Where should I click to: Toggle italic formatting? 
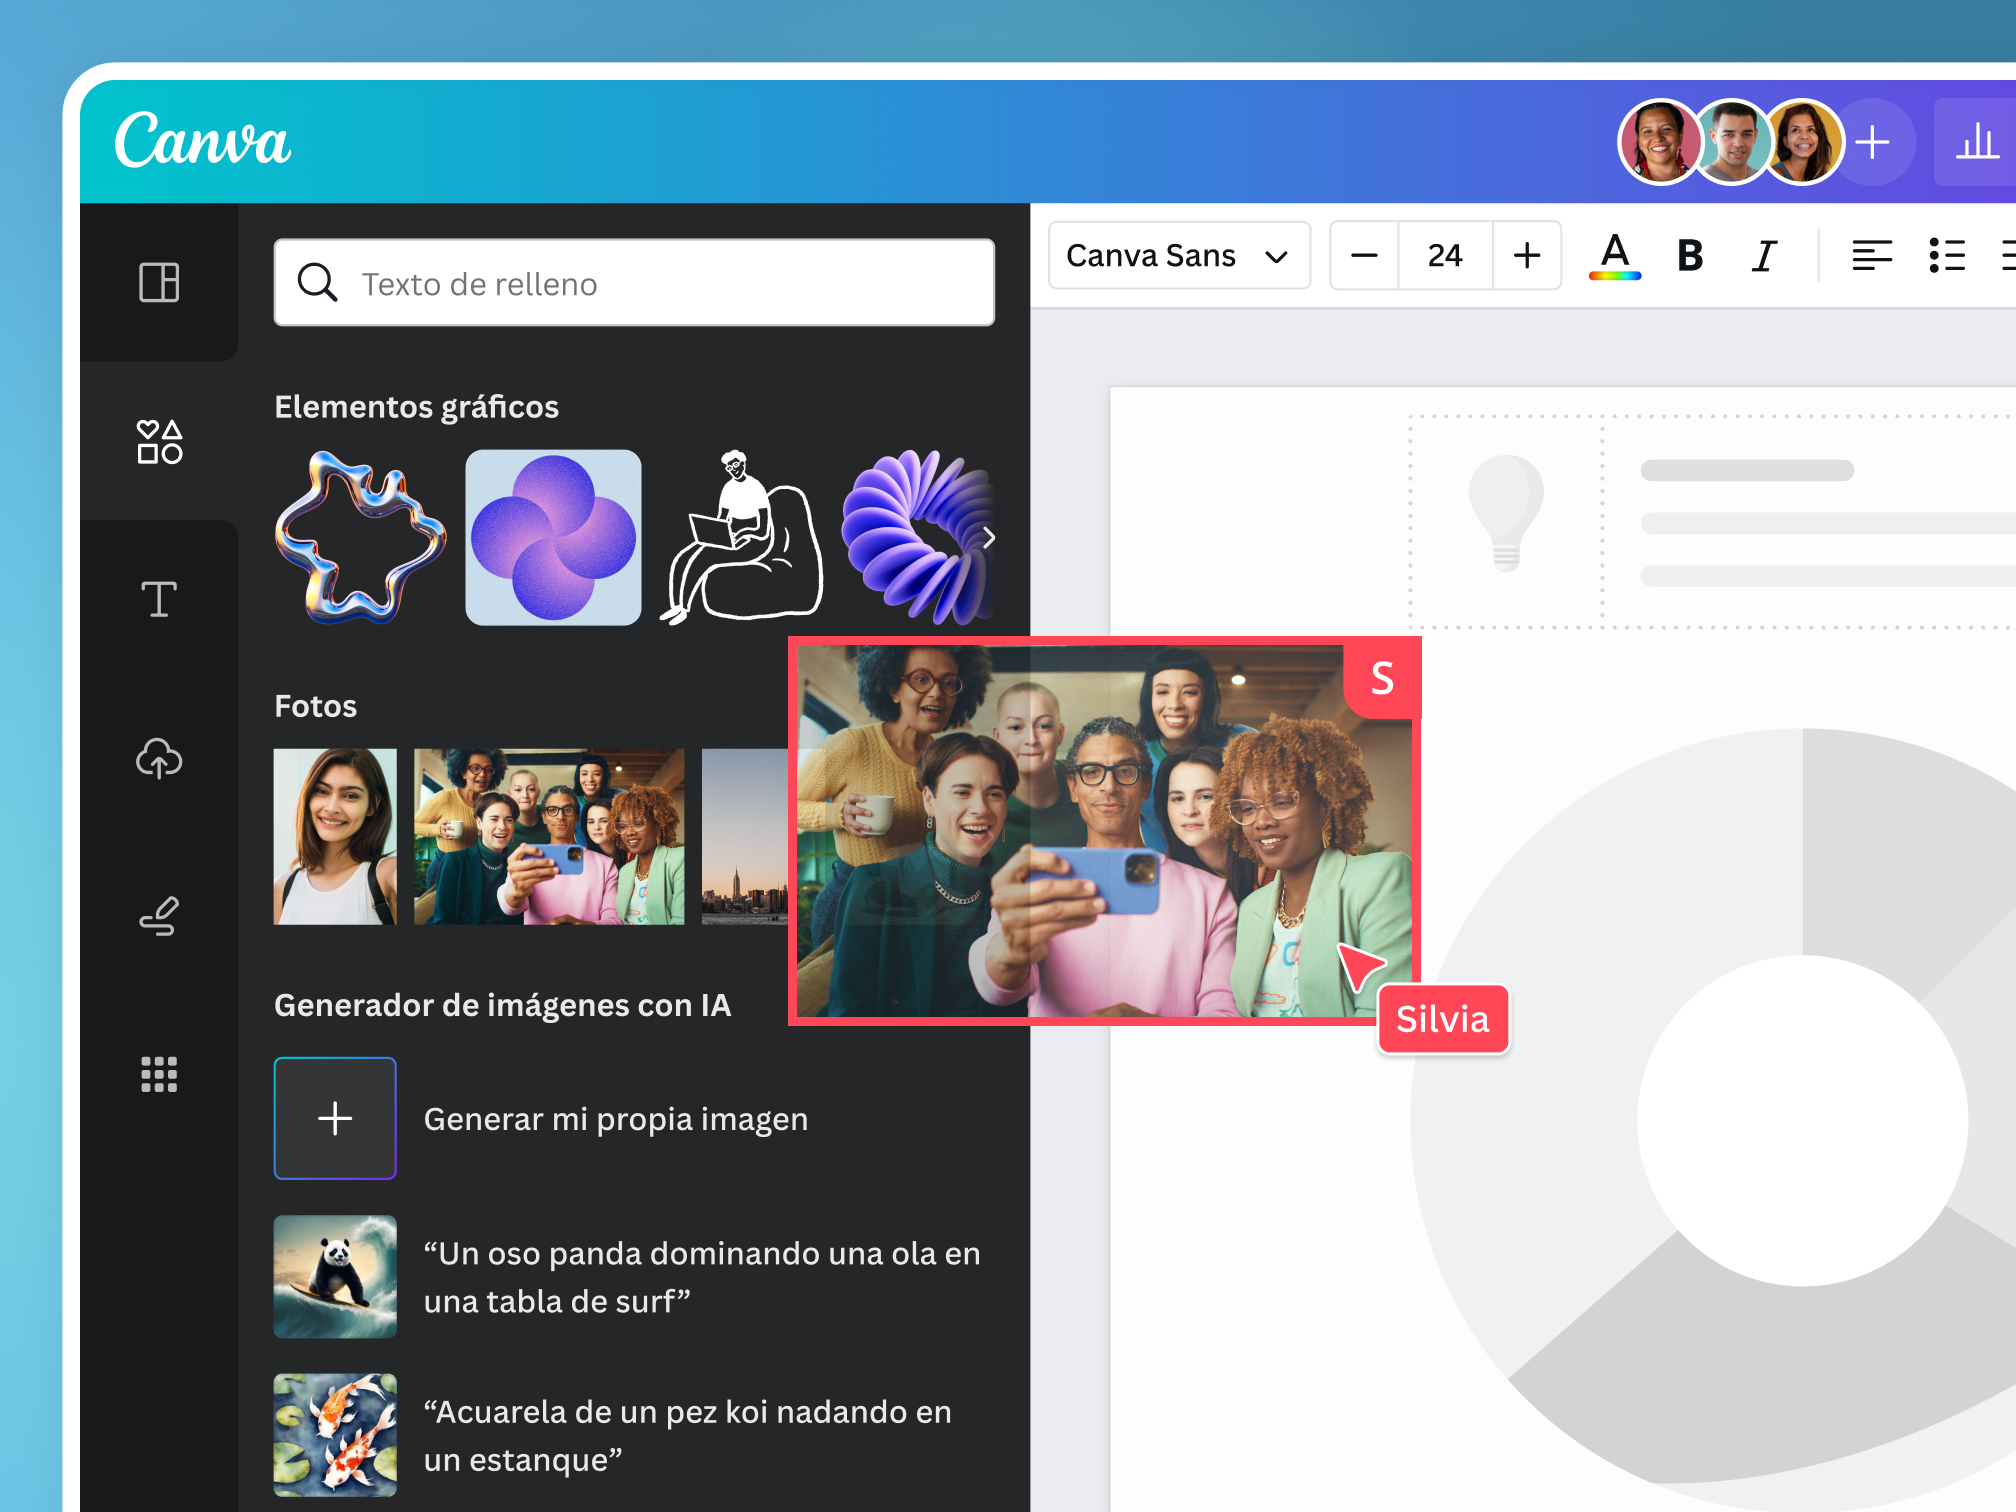click(x=1763, y=256)
